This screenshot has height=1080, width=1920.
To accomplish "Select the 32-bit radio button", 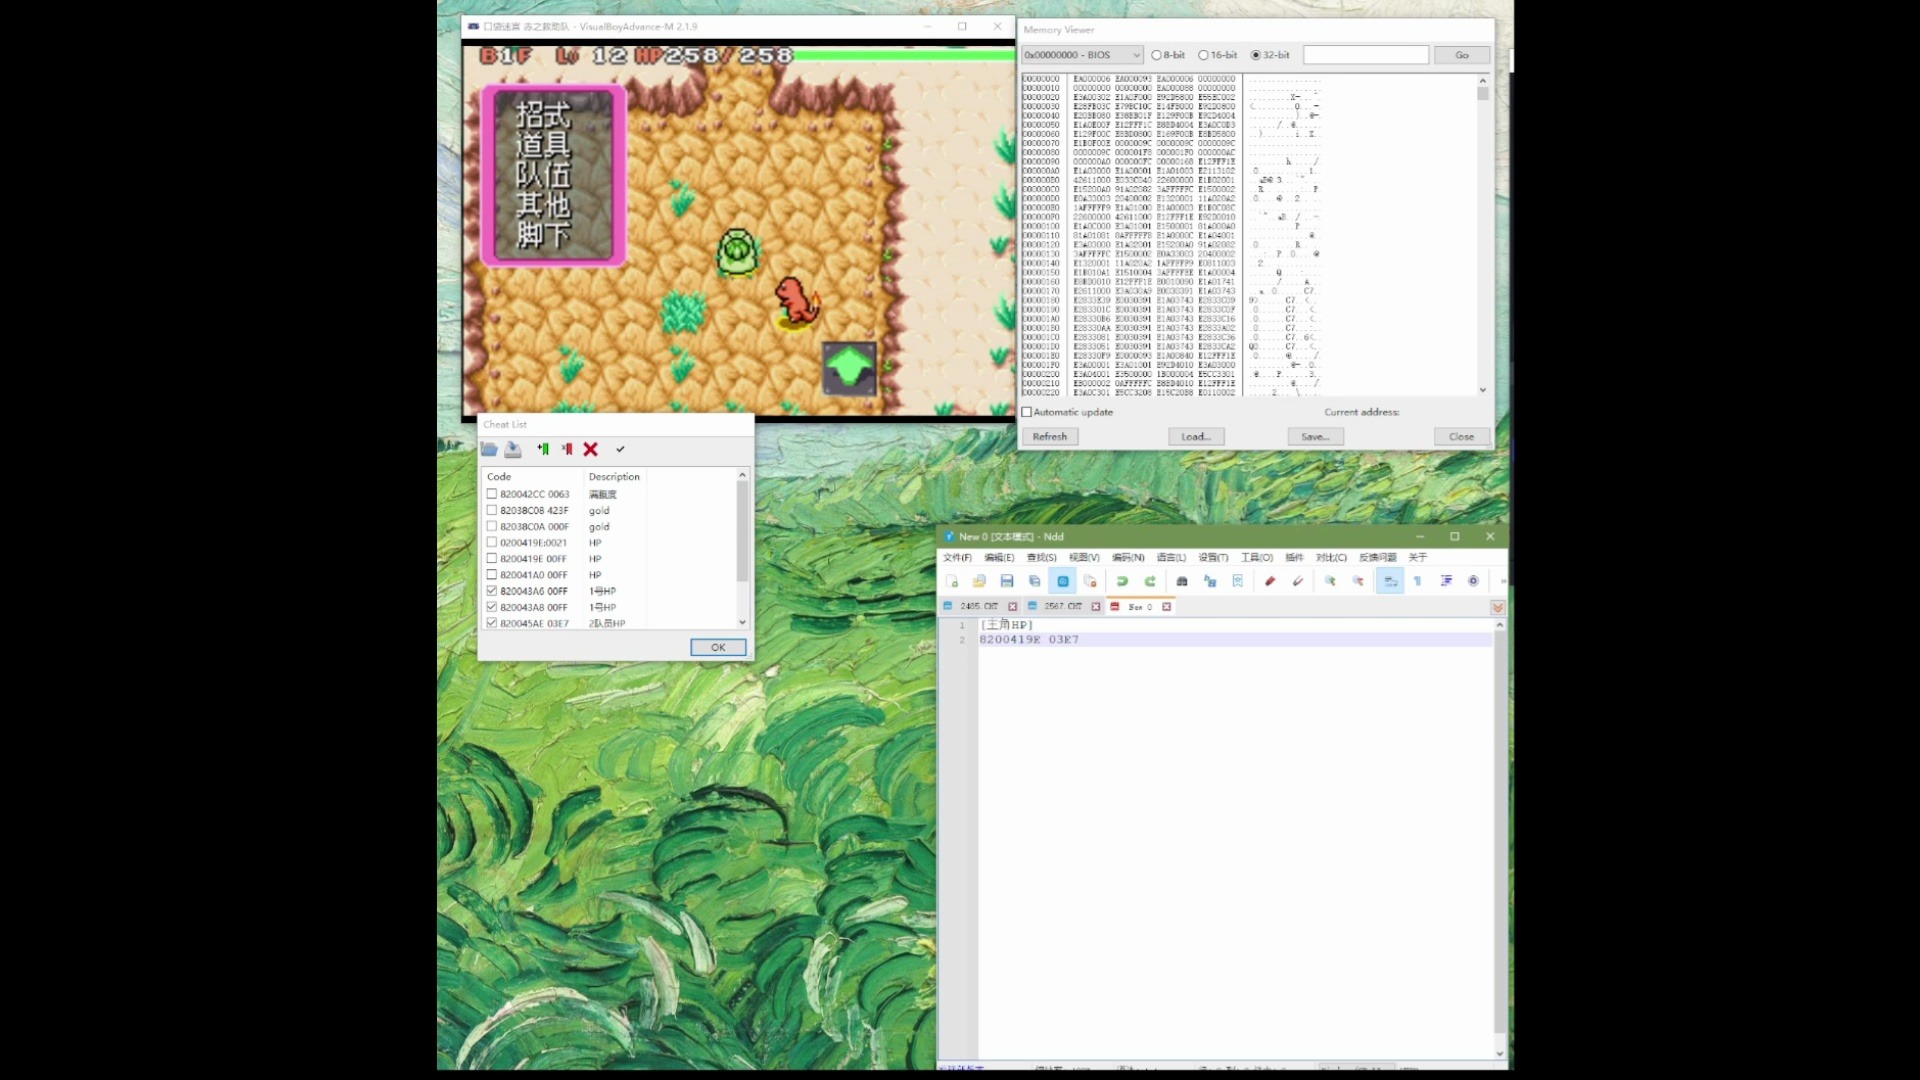I will click(x=1256, y=55).
